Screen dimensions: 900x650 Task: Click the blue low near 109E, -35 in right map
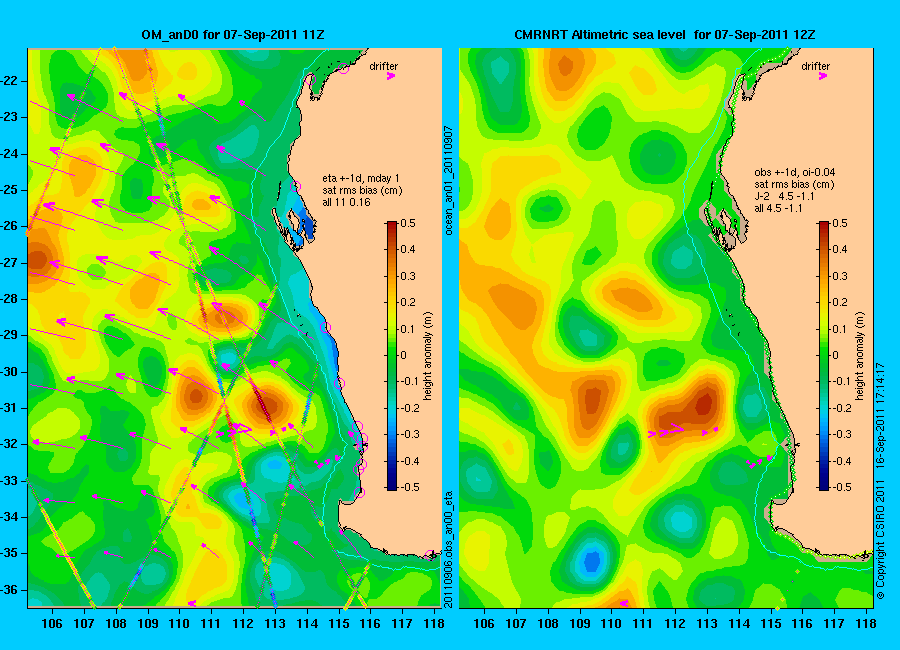click(x=592, y=560)
